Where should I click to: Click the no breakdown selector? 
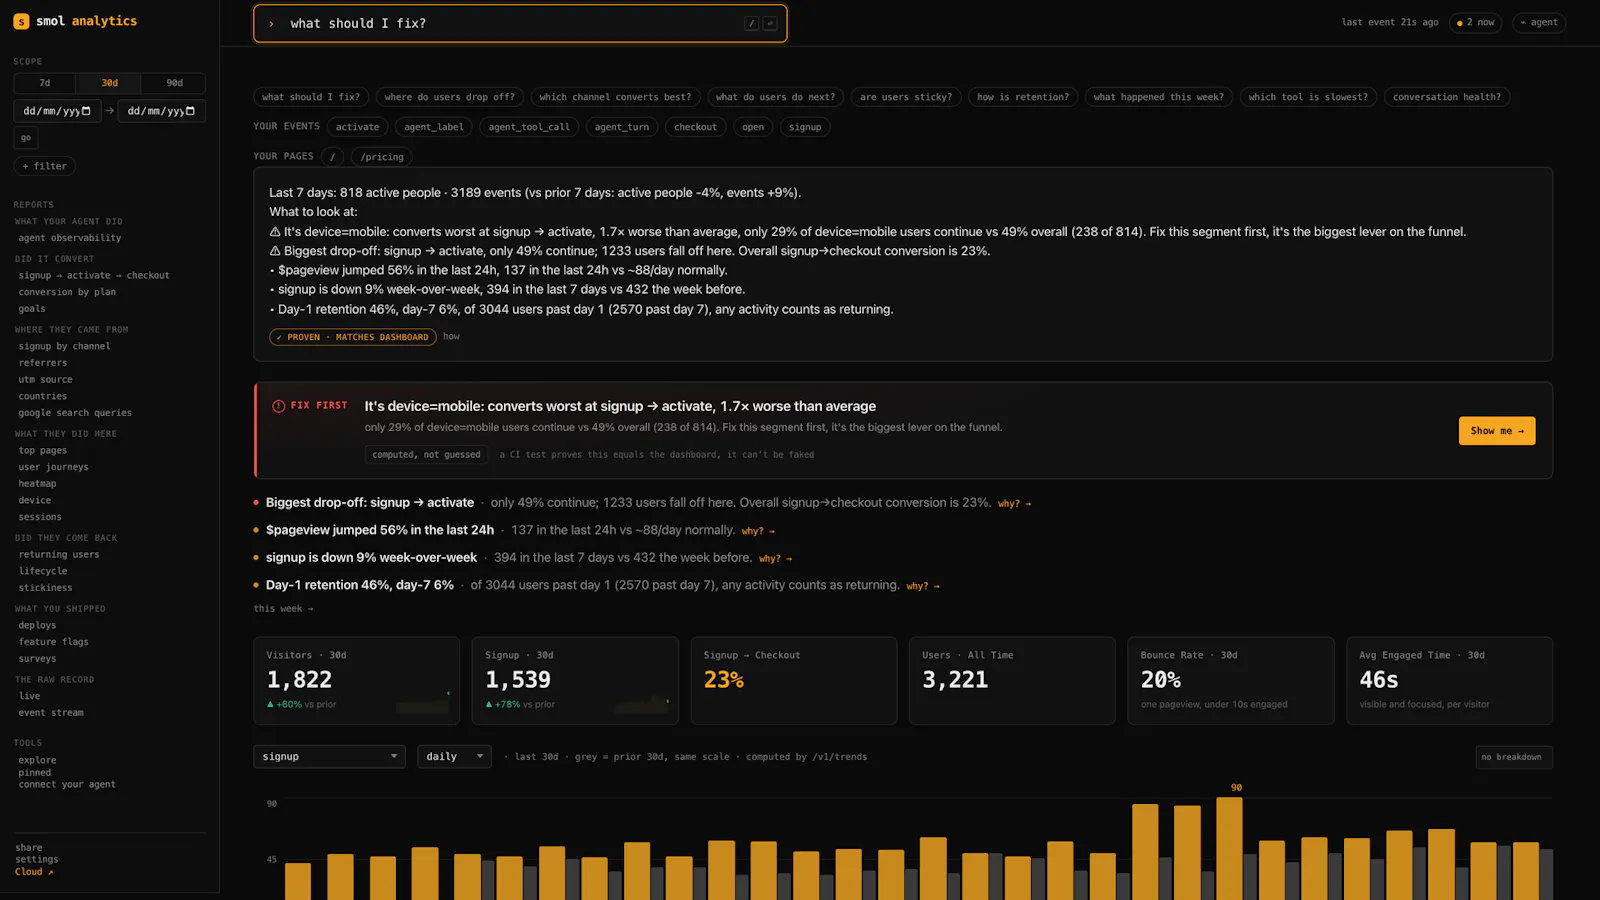1513,757
